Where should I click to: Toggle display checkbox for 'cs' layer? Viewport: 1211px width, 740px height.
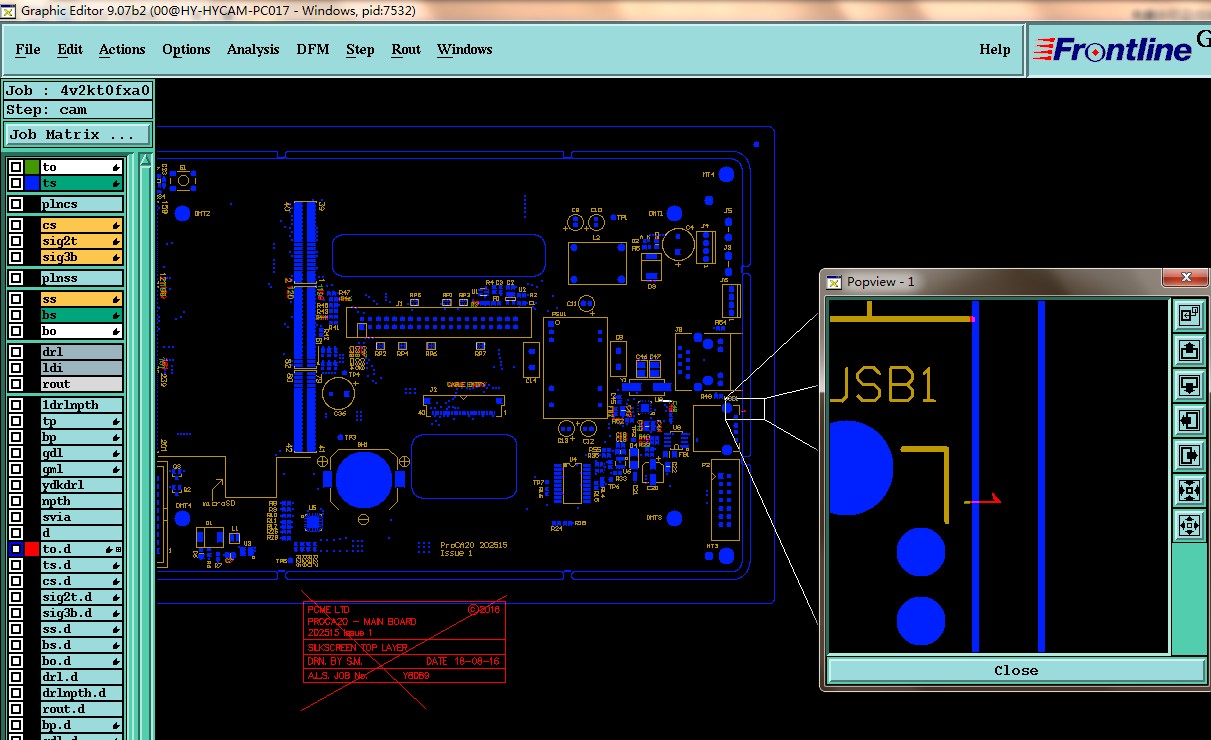[16, 225]
